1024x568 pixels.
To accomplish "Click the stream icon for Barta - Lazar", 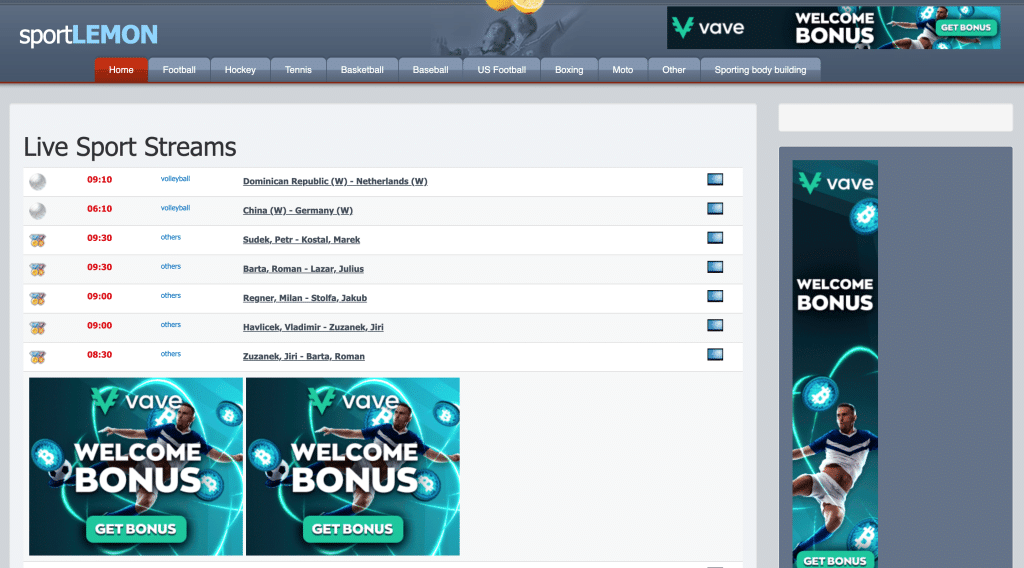I will pyautogui.click(x=714, y=267).
